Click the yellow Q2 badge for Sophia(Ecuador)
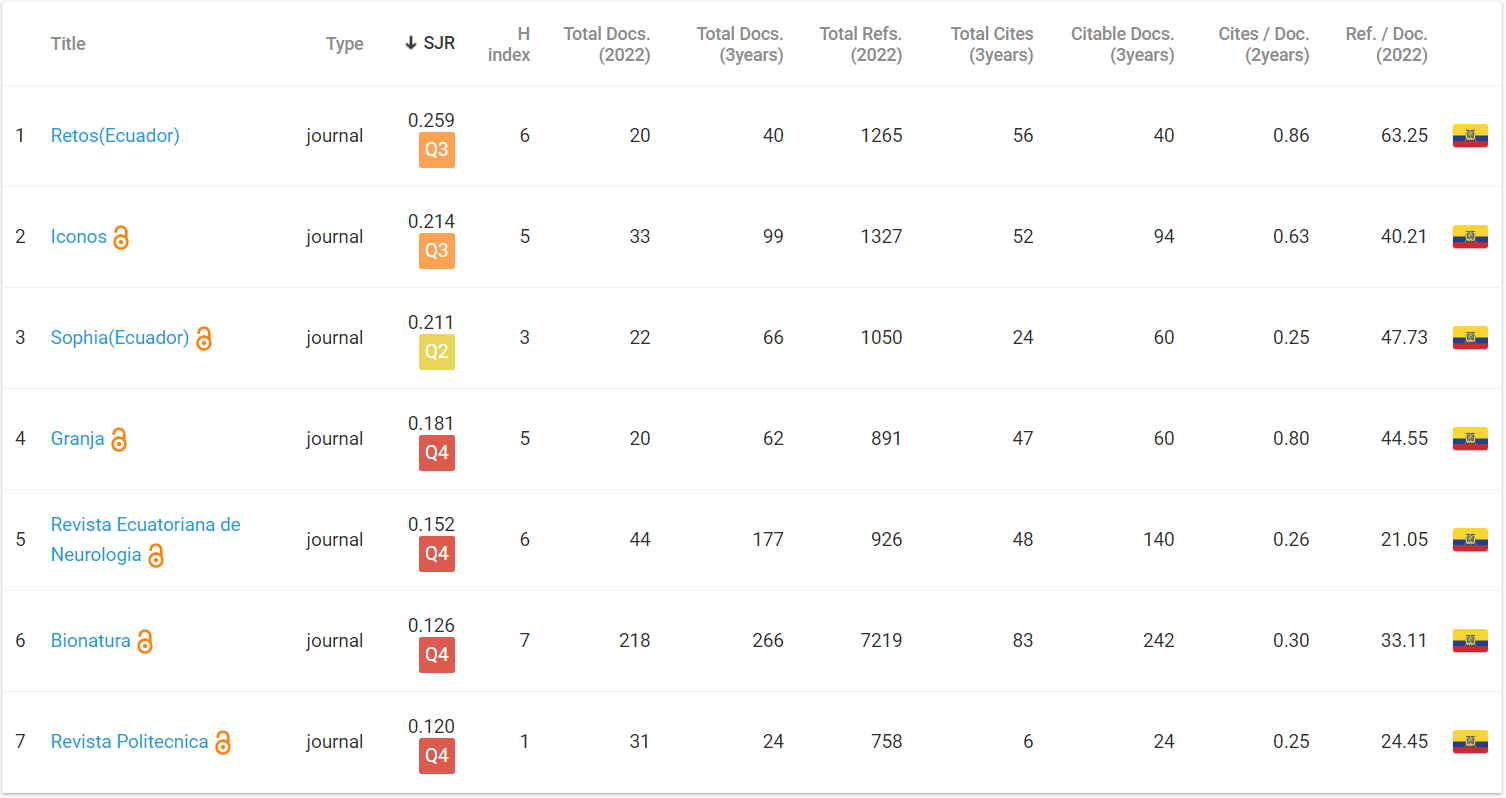1506x798 pixels. [x=437, y=352]
